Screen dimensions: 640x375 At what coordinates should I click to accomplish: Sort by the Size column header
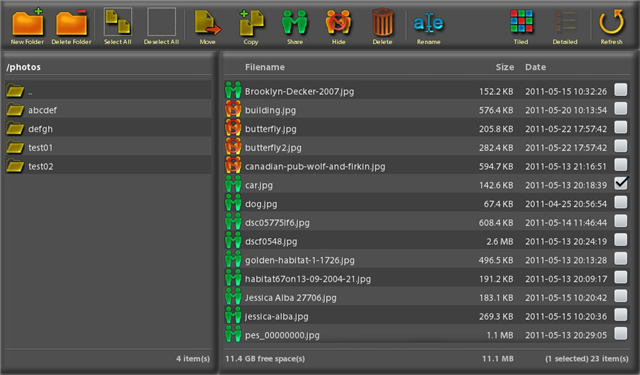(x=504, y=67)
